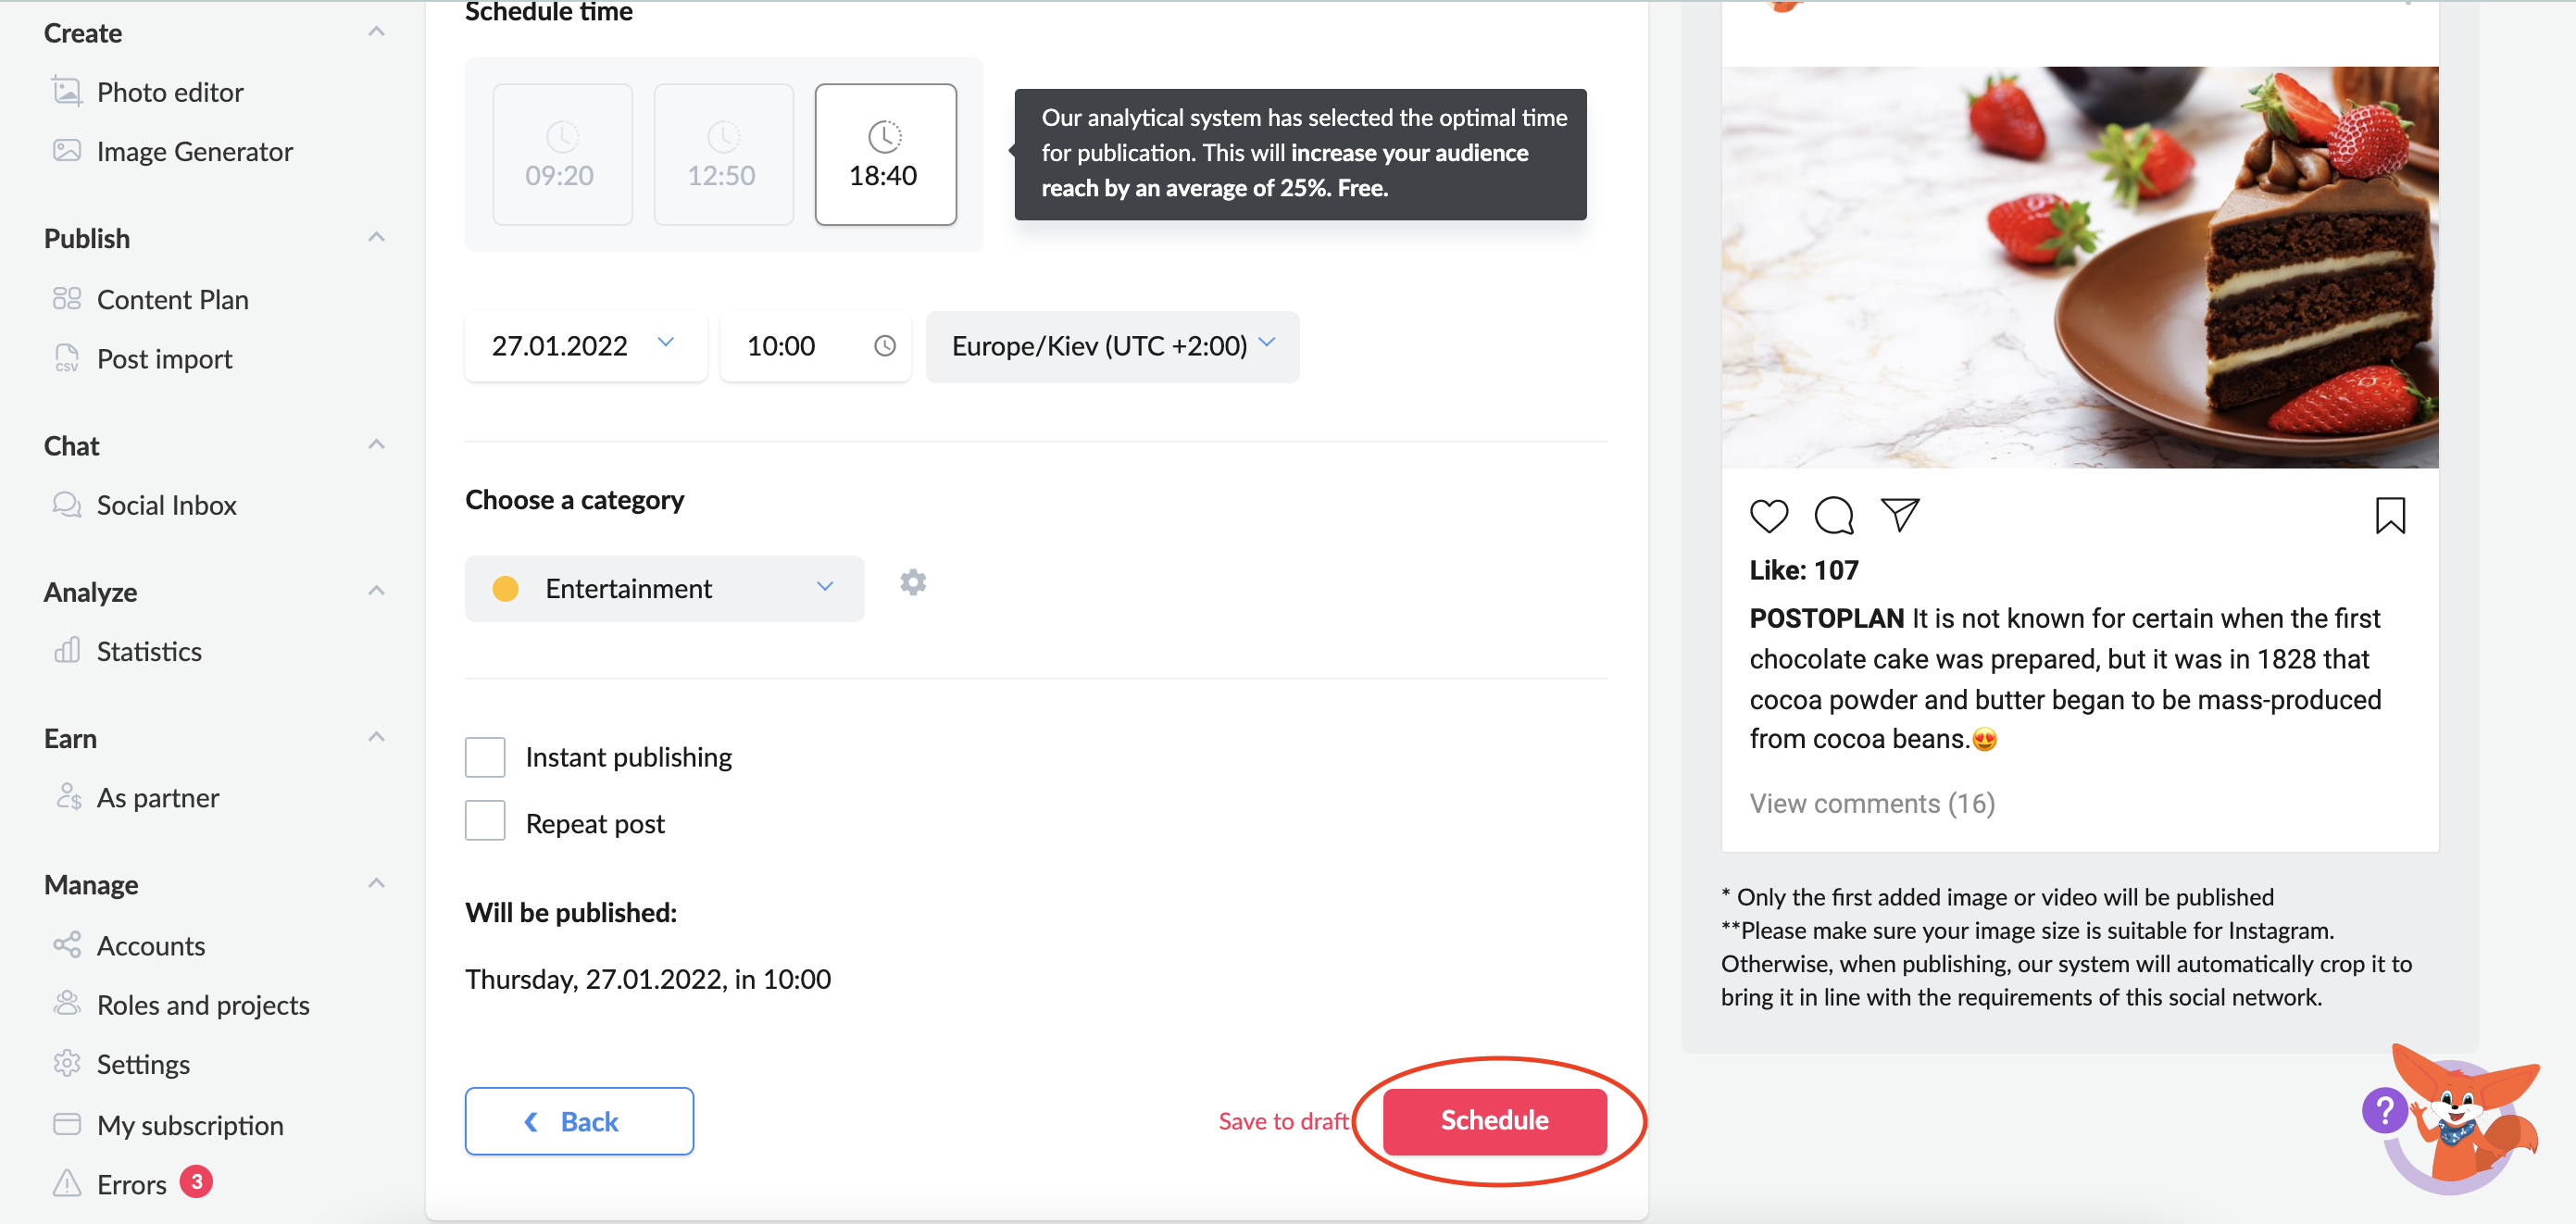Image resolution: width=2576 pixels, height=1224 pixels.
Task: Click the yellow Entertainment color dot
Action: (x=505, y=588)
